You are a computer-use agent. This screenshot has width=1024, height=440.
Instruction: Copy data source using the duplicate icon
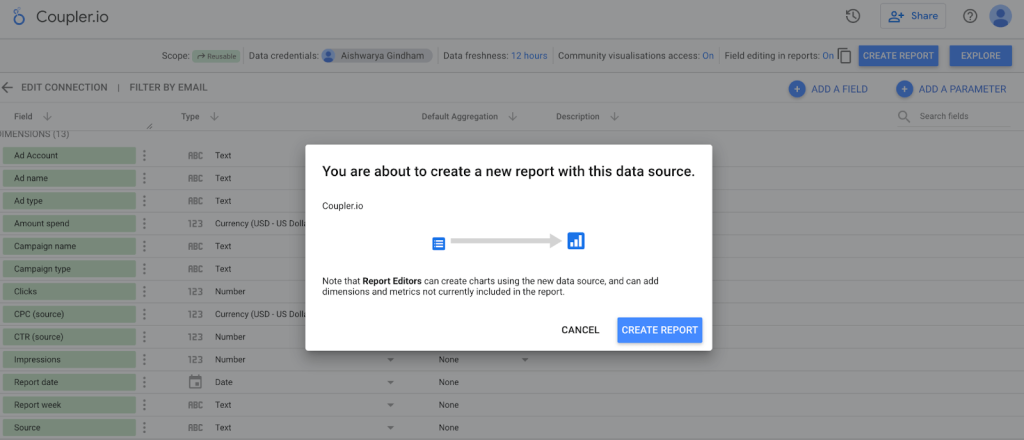point(844,56)
